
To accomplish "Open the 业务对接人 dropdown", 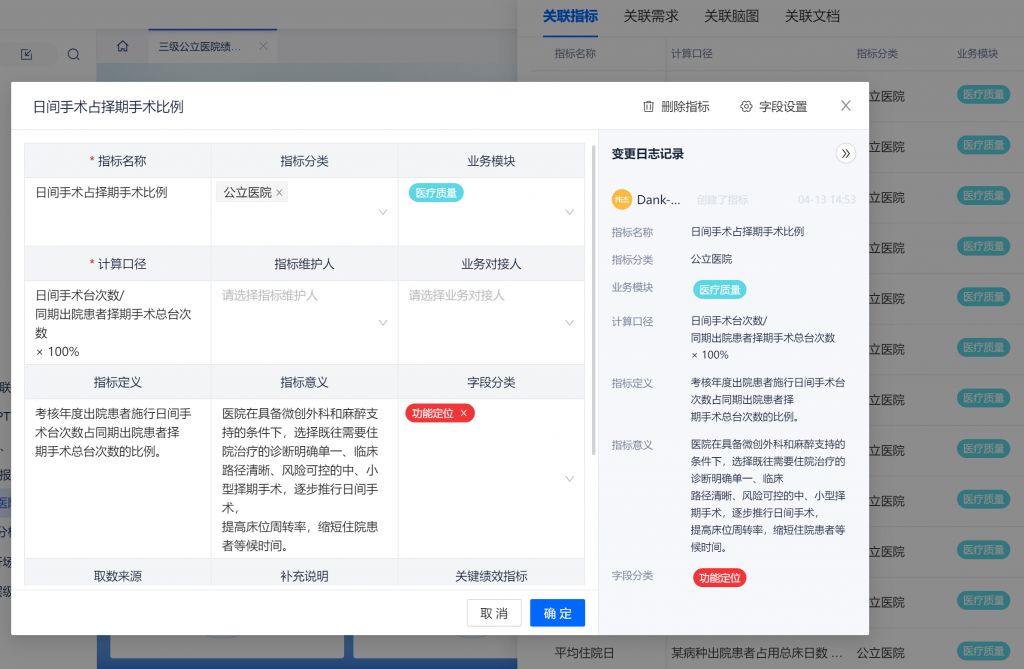I will tap(569, 323).
